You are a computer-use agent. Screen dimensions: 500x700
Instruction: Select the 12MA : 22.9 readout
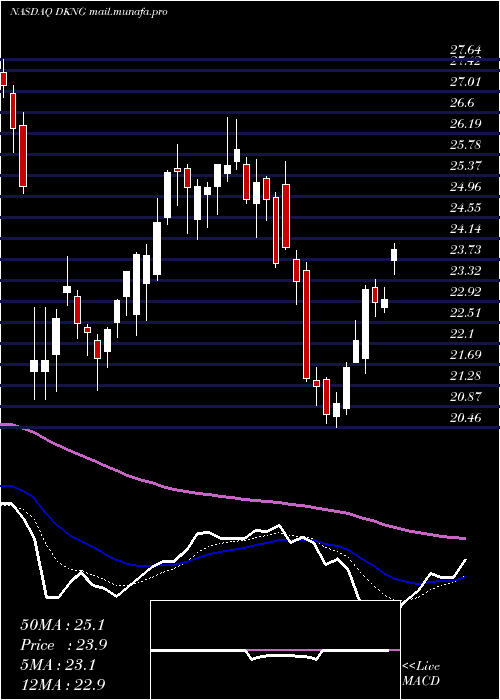(x=62, y=684)
